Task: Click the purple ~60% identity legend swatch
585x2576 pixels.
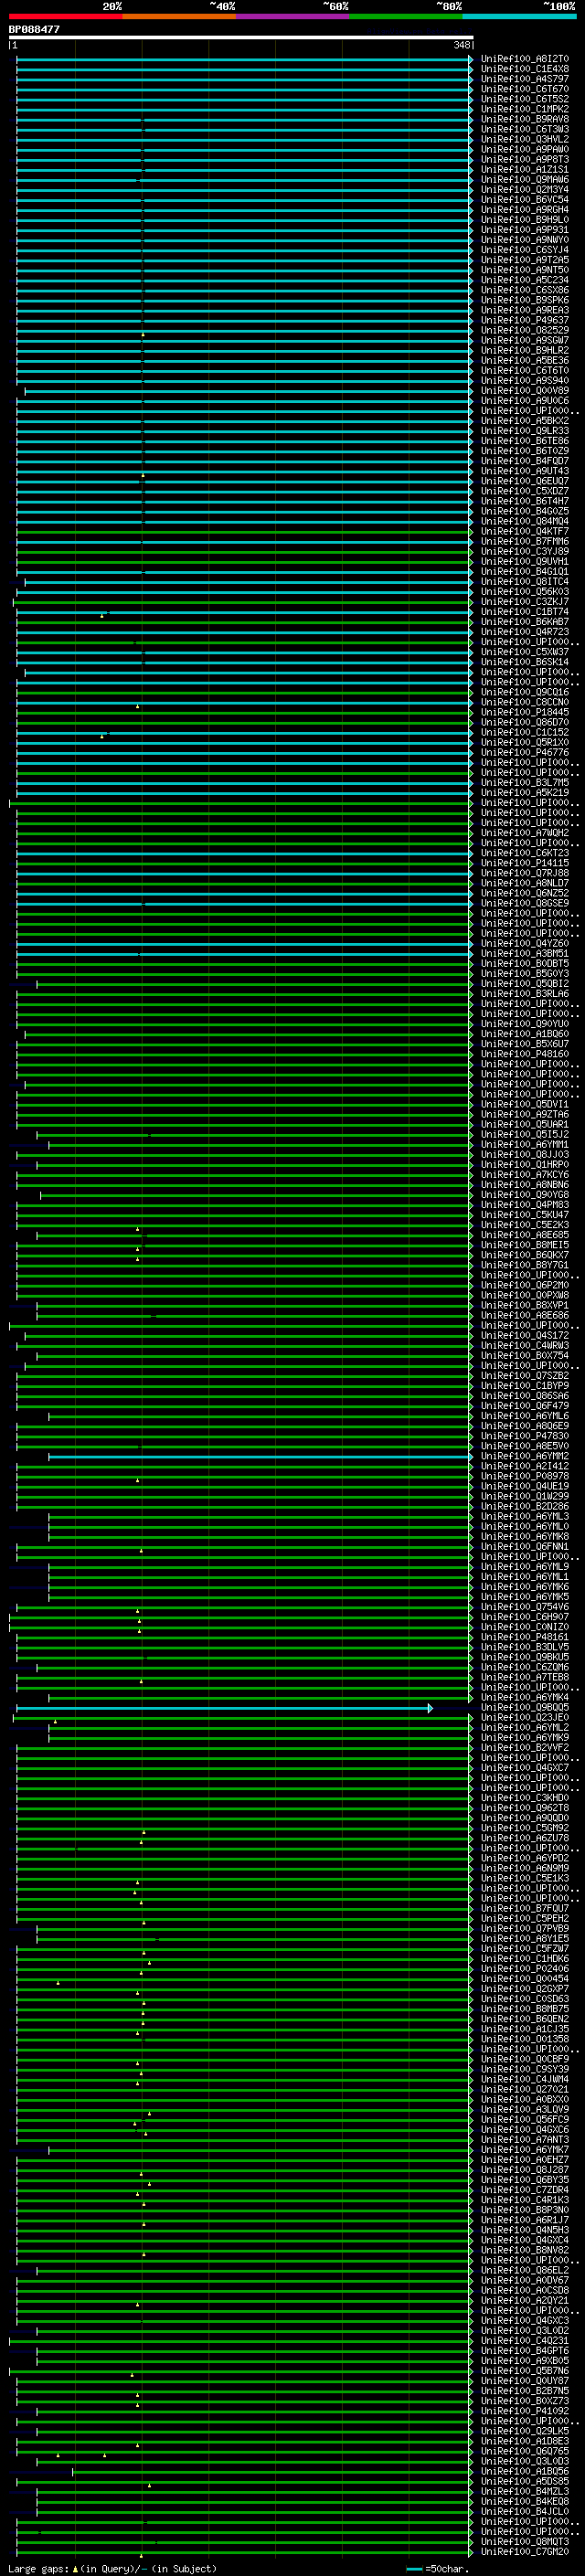Action: coord(292,16)
